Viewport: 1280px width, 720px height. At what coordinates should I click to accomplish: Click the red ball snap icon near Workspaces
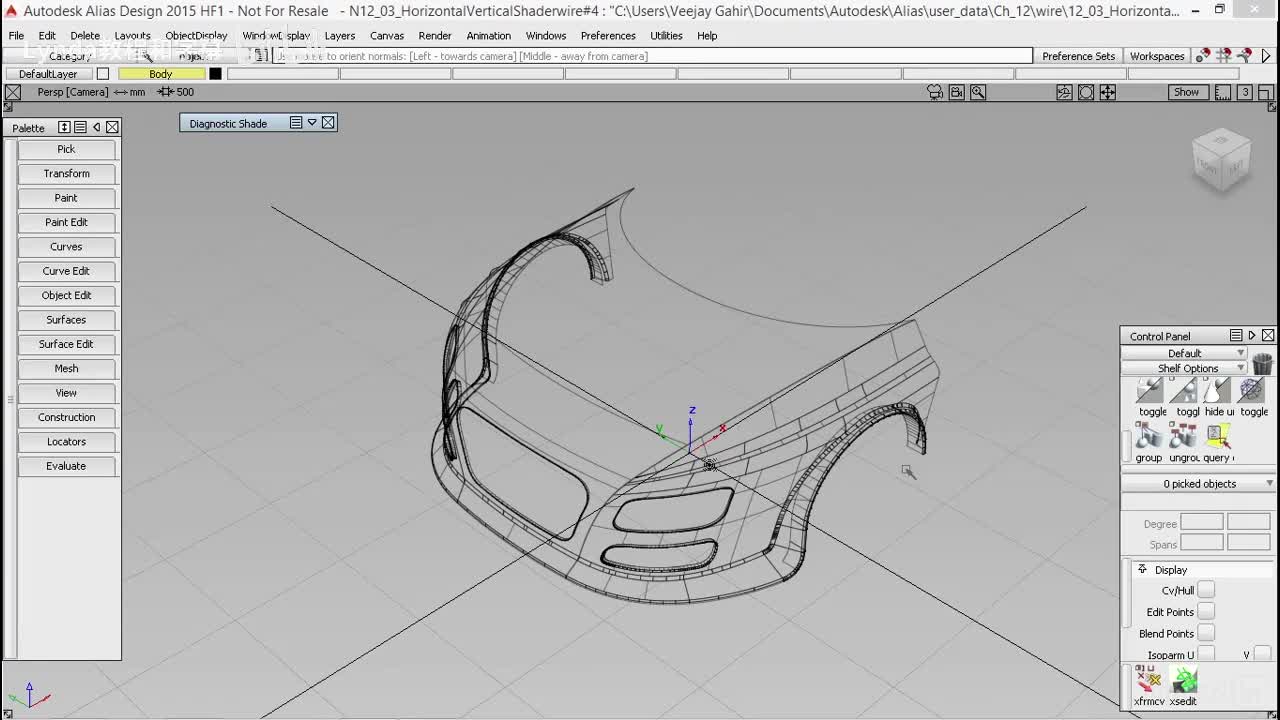point(1203,56)
